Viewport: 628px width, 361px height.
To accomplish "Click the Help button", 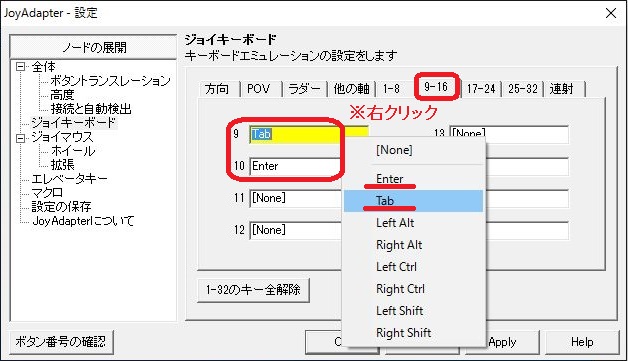I will [582, 342].
